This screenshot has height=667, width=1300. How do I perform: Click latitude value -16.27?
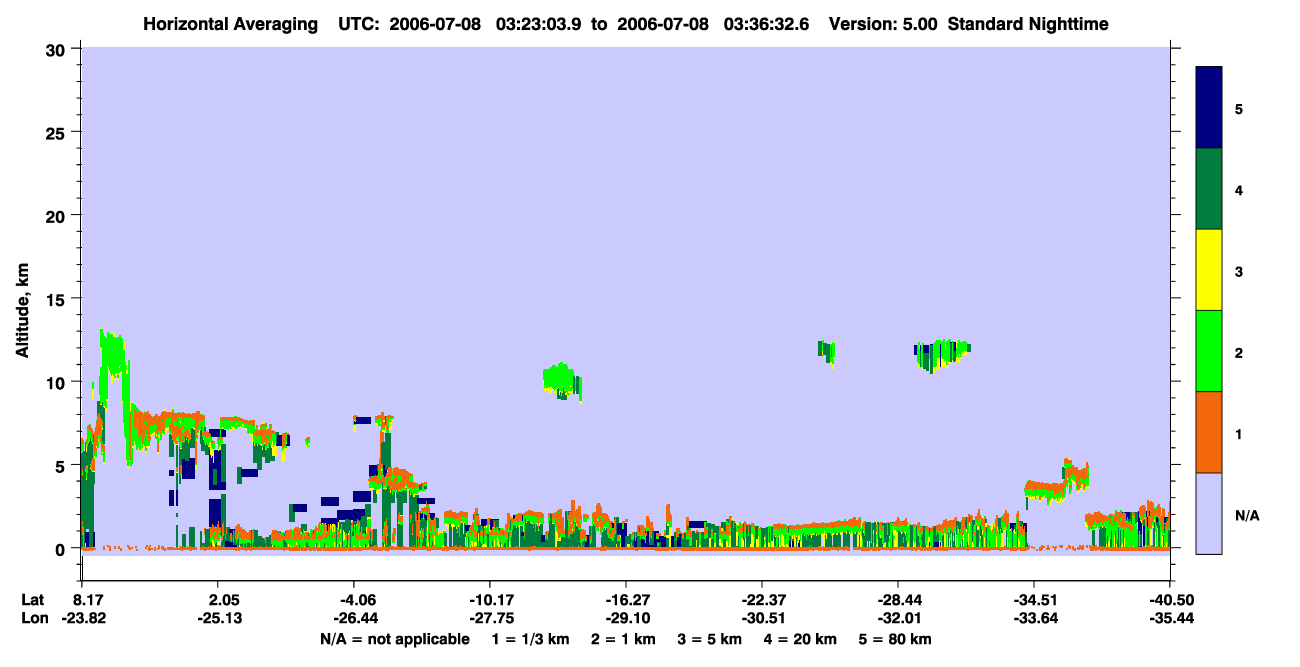pos(626,600)
